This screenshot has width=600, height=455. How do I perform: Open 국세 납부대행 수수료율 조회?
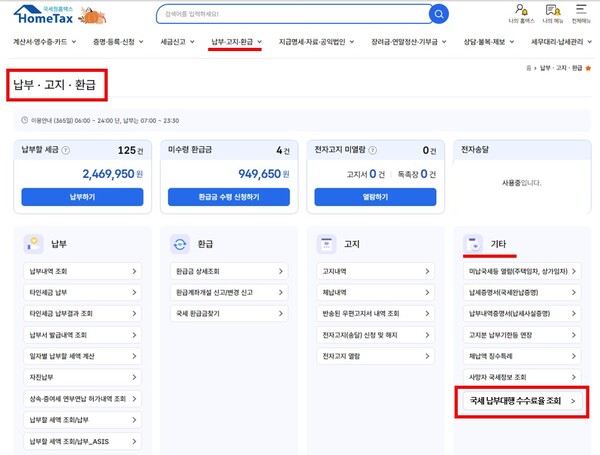521,401
